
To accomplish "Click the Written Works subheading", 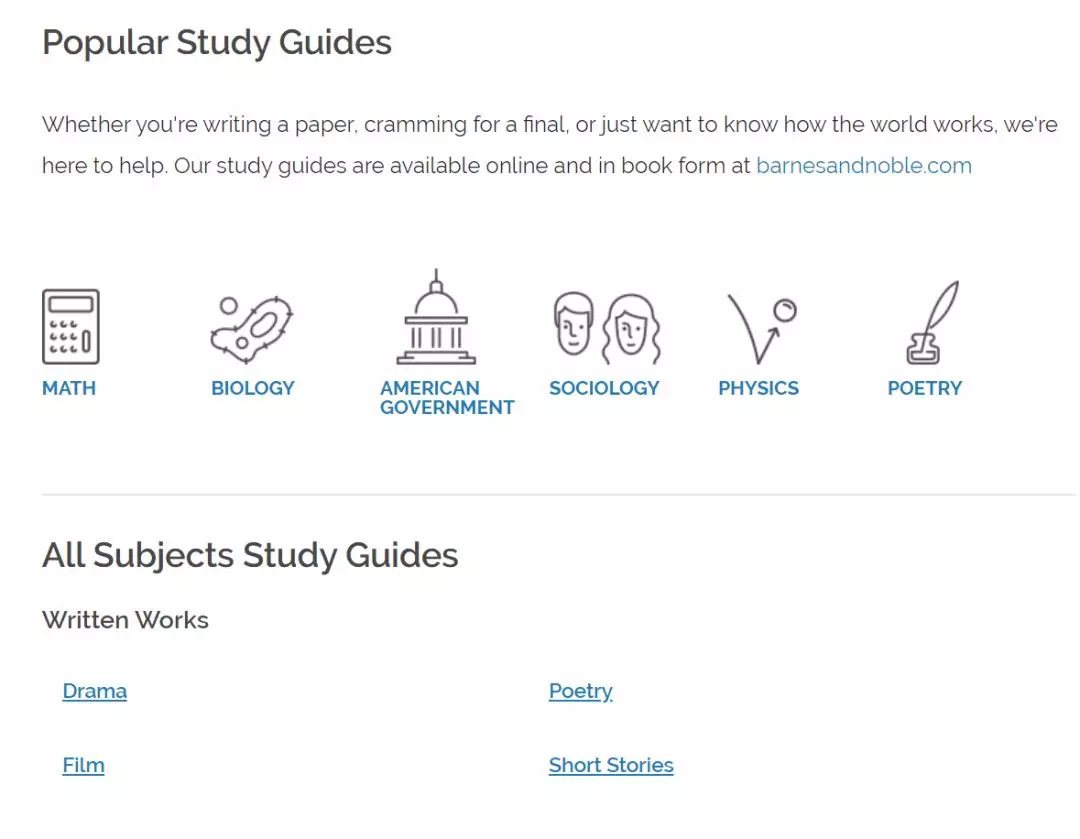I will [125, 620].
